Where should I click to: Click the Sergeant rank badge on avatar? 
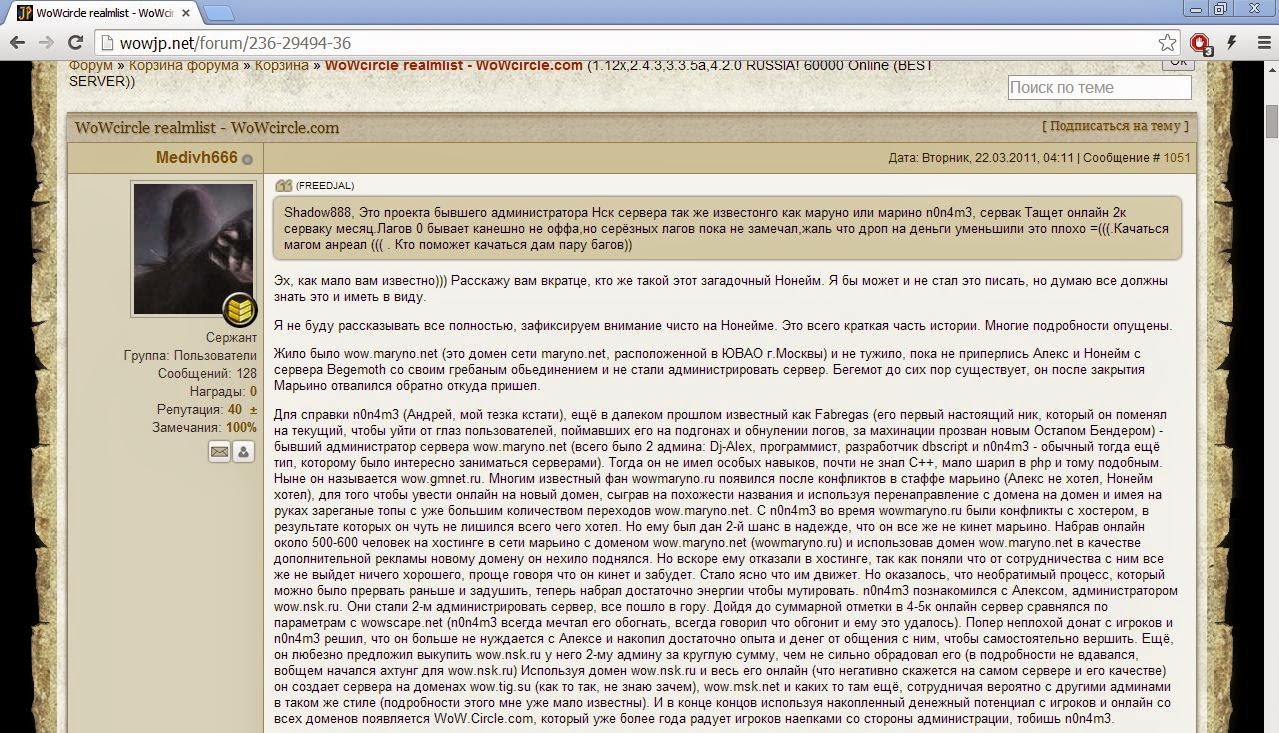(239, 311)
